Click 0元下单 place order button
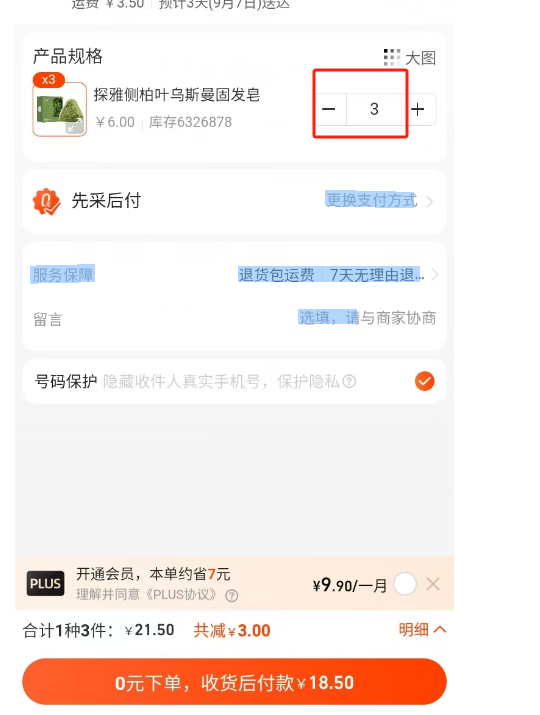Screen dimensions: 540x715 234,682
